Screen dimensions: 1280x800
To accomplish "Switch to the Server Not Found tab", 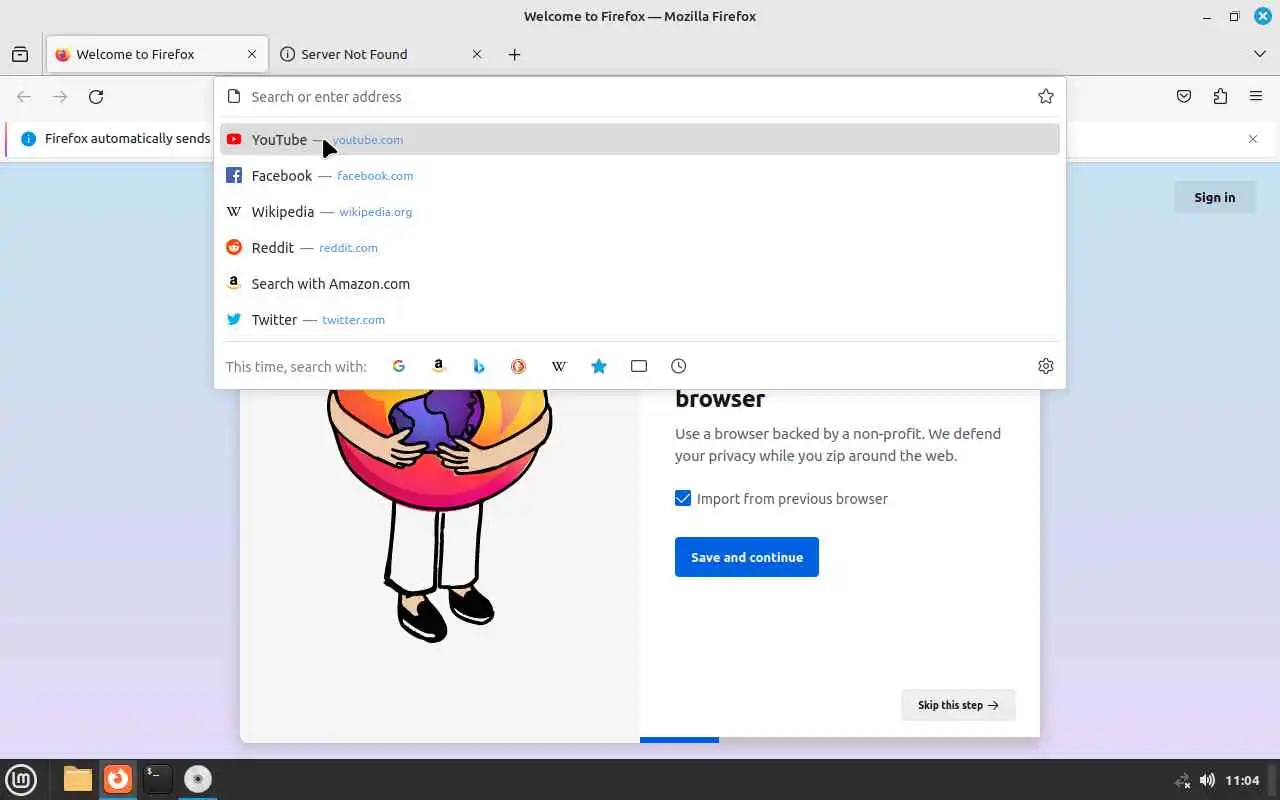I will [x=382, y=54].
